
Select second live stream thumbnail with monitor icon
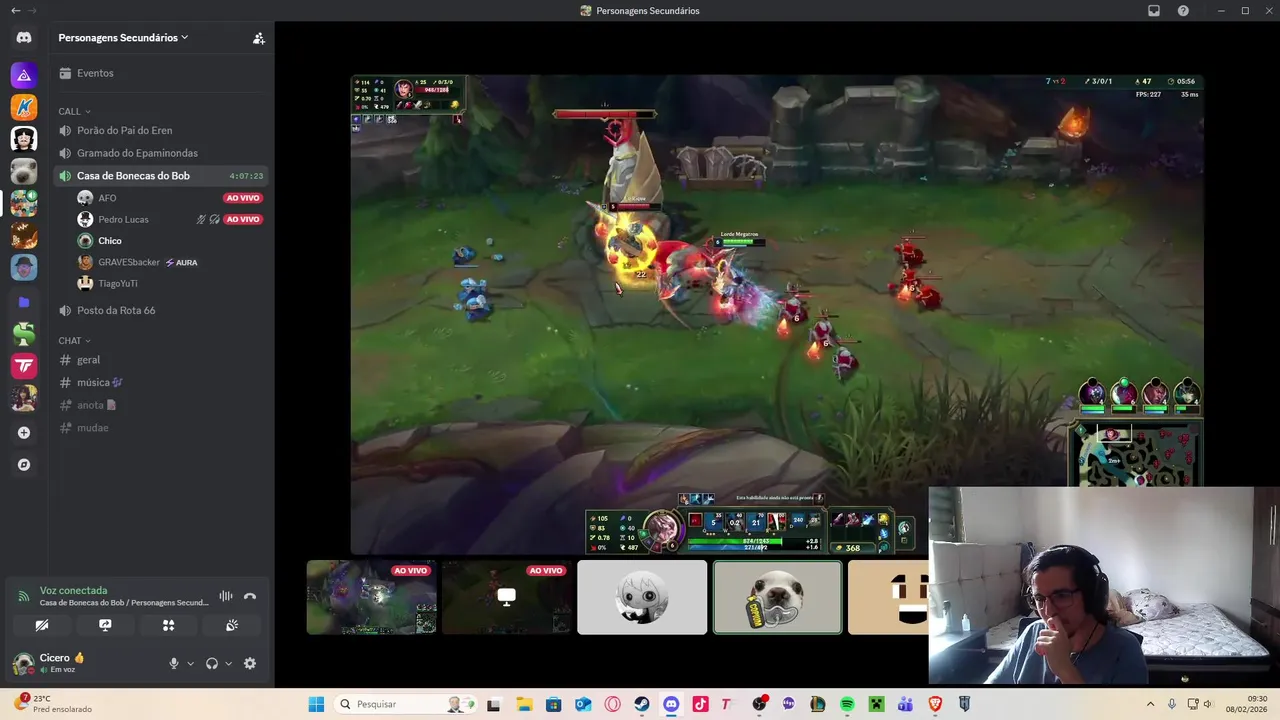[x=507, y=597]
